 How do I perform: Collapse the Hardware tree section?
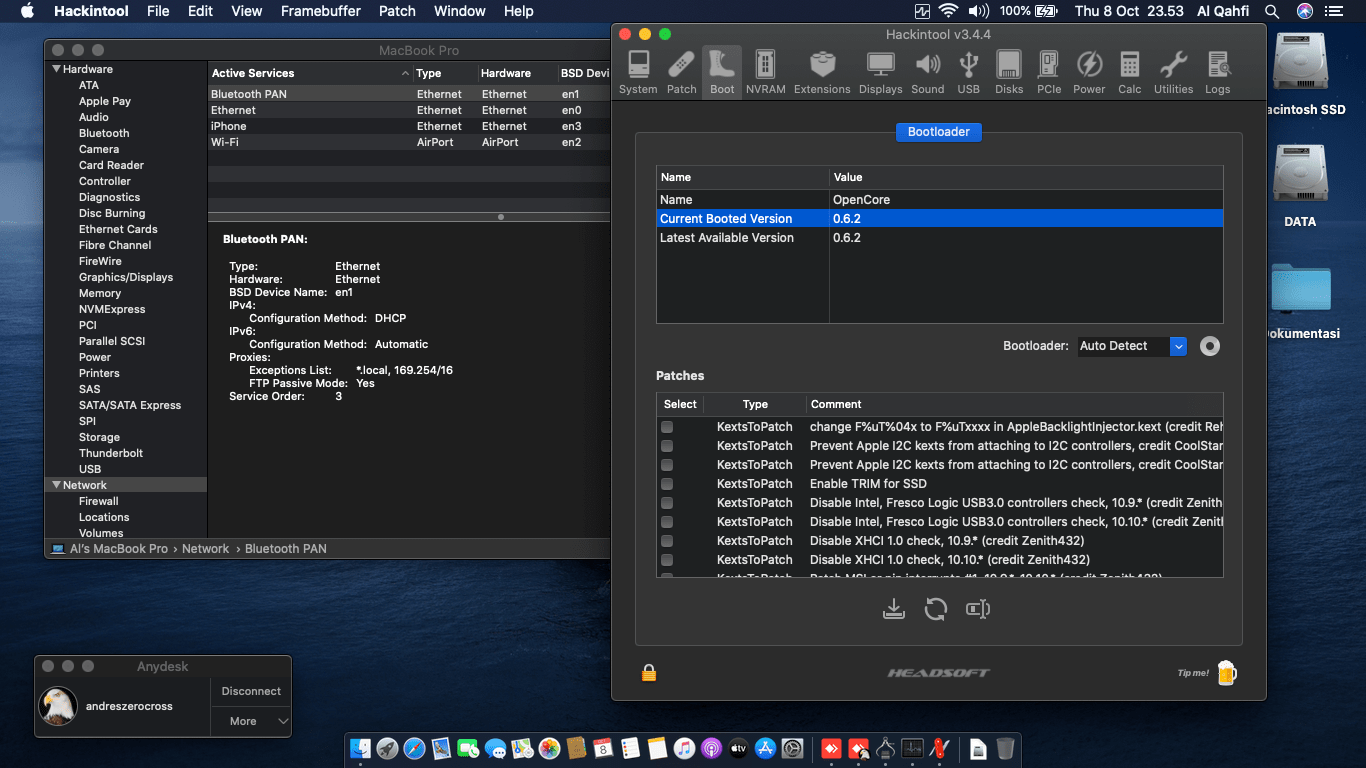tap(57, 69)
